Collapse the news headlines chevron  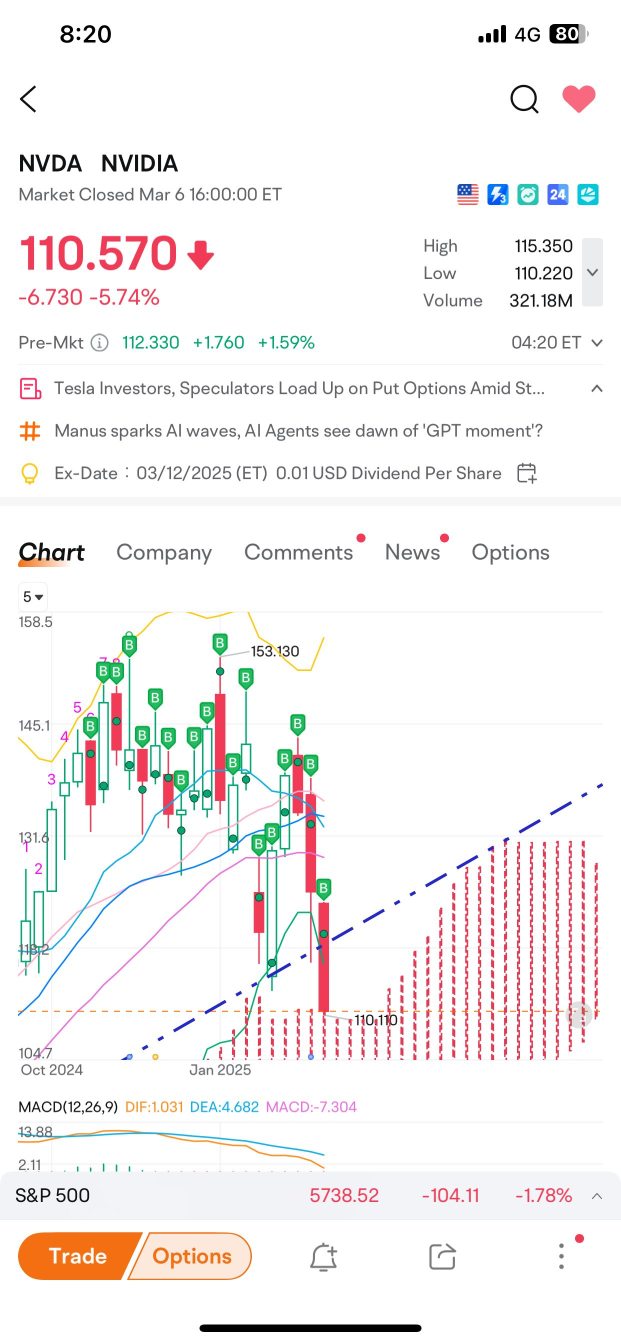tap(597, 388)
